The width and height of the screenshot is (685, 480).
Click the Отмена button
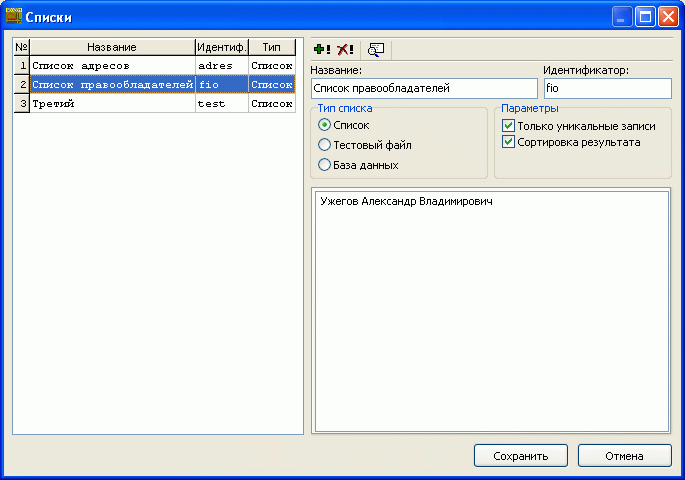click(x=624, y=456)
